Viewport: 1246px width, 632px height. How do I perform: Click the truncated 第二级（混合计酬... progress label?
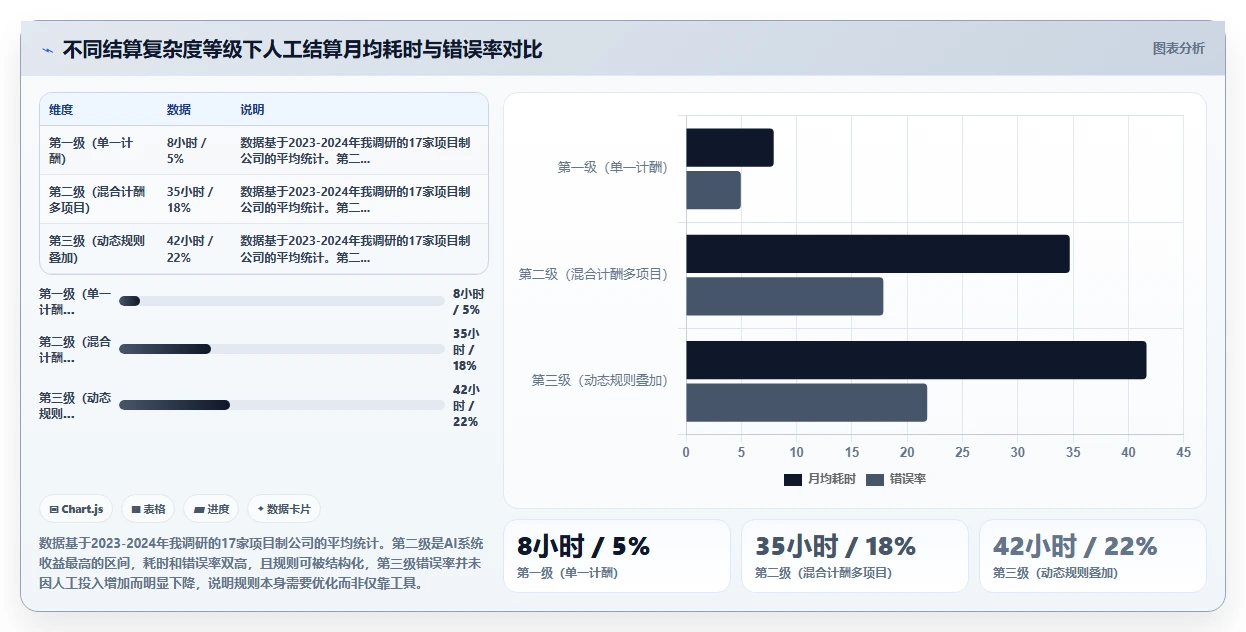point(75,349)
